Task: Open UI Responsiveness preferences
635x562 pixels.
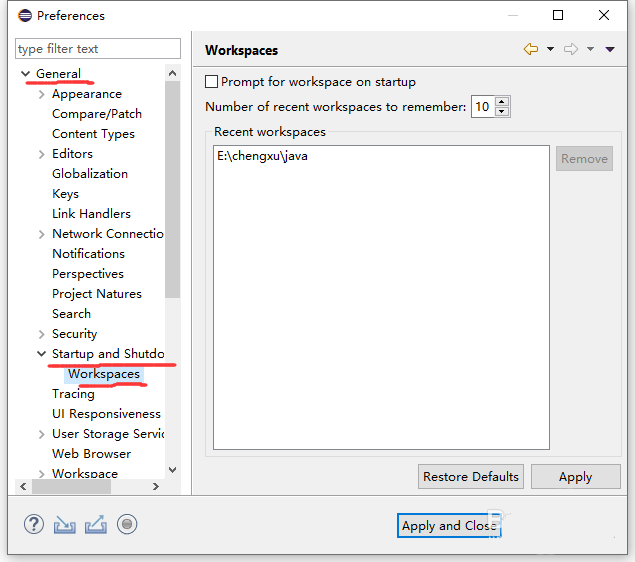Action: [x=106, y=413]
